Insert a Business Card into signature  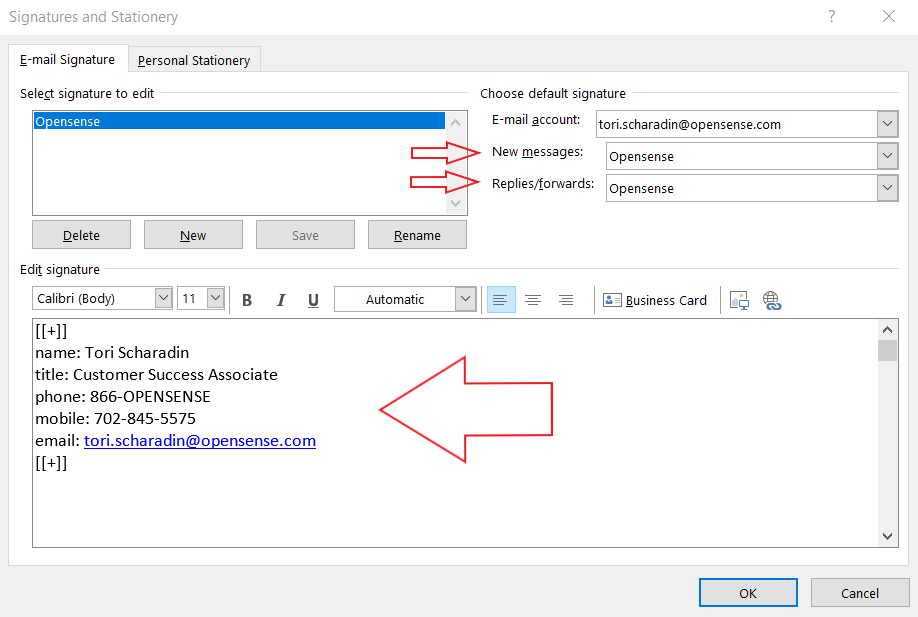point(655,300)
